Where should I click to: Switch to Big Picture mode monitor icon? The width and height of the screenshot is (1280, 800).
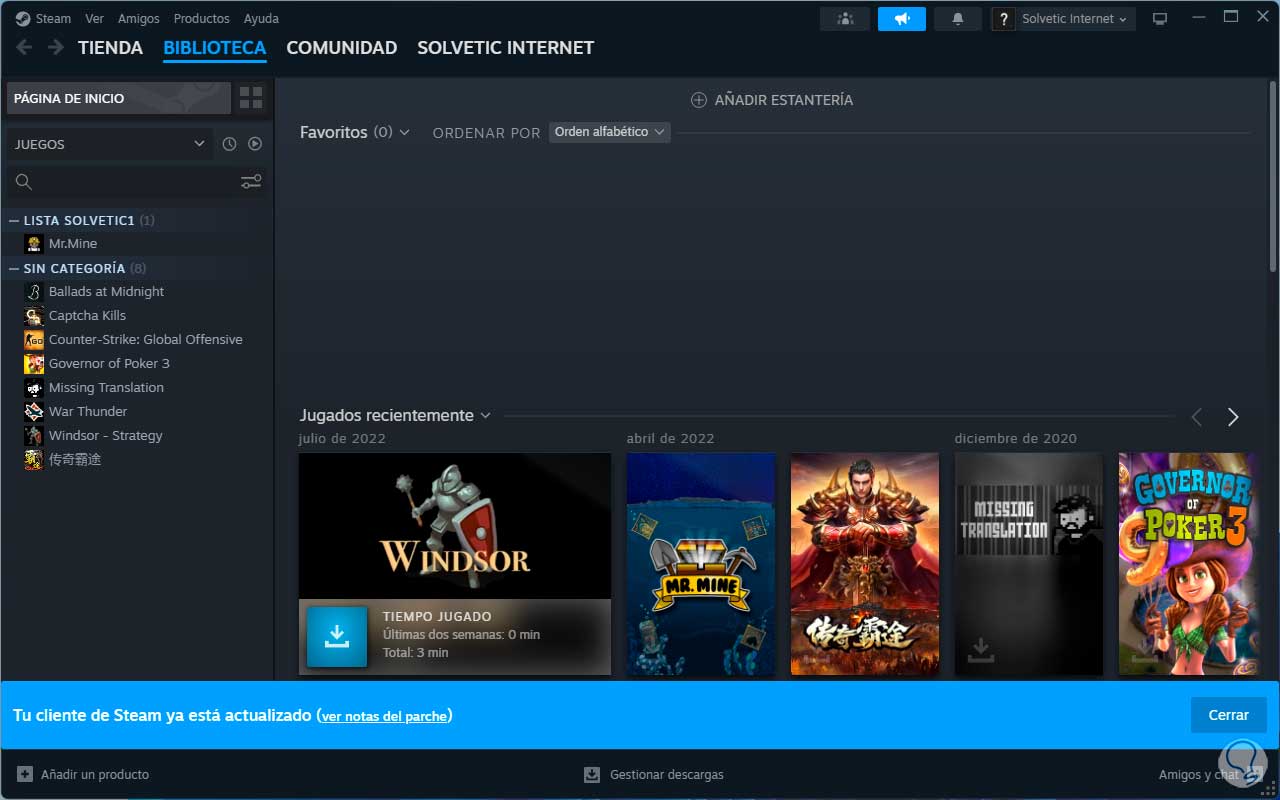coord(1160,19)
